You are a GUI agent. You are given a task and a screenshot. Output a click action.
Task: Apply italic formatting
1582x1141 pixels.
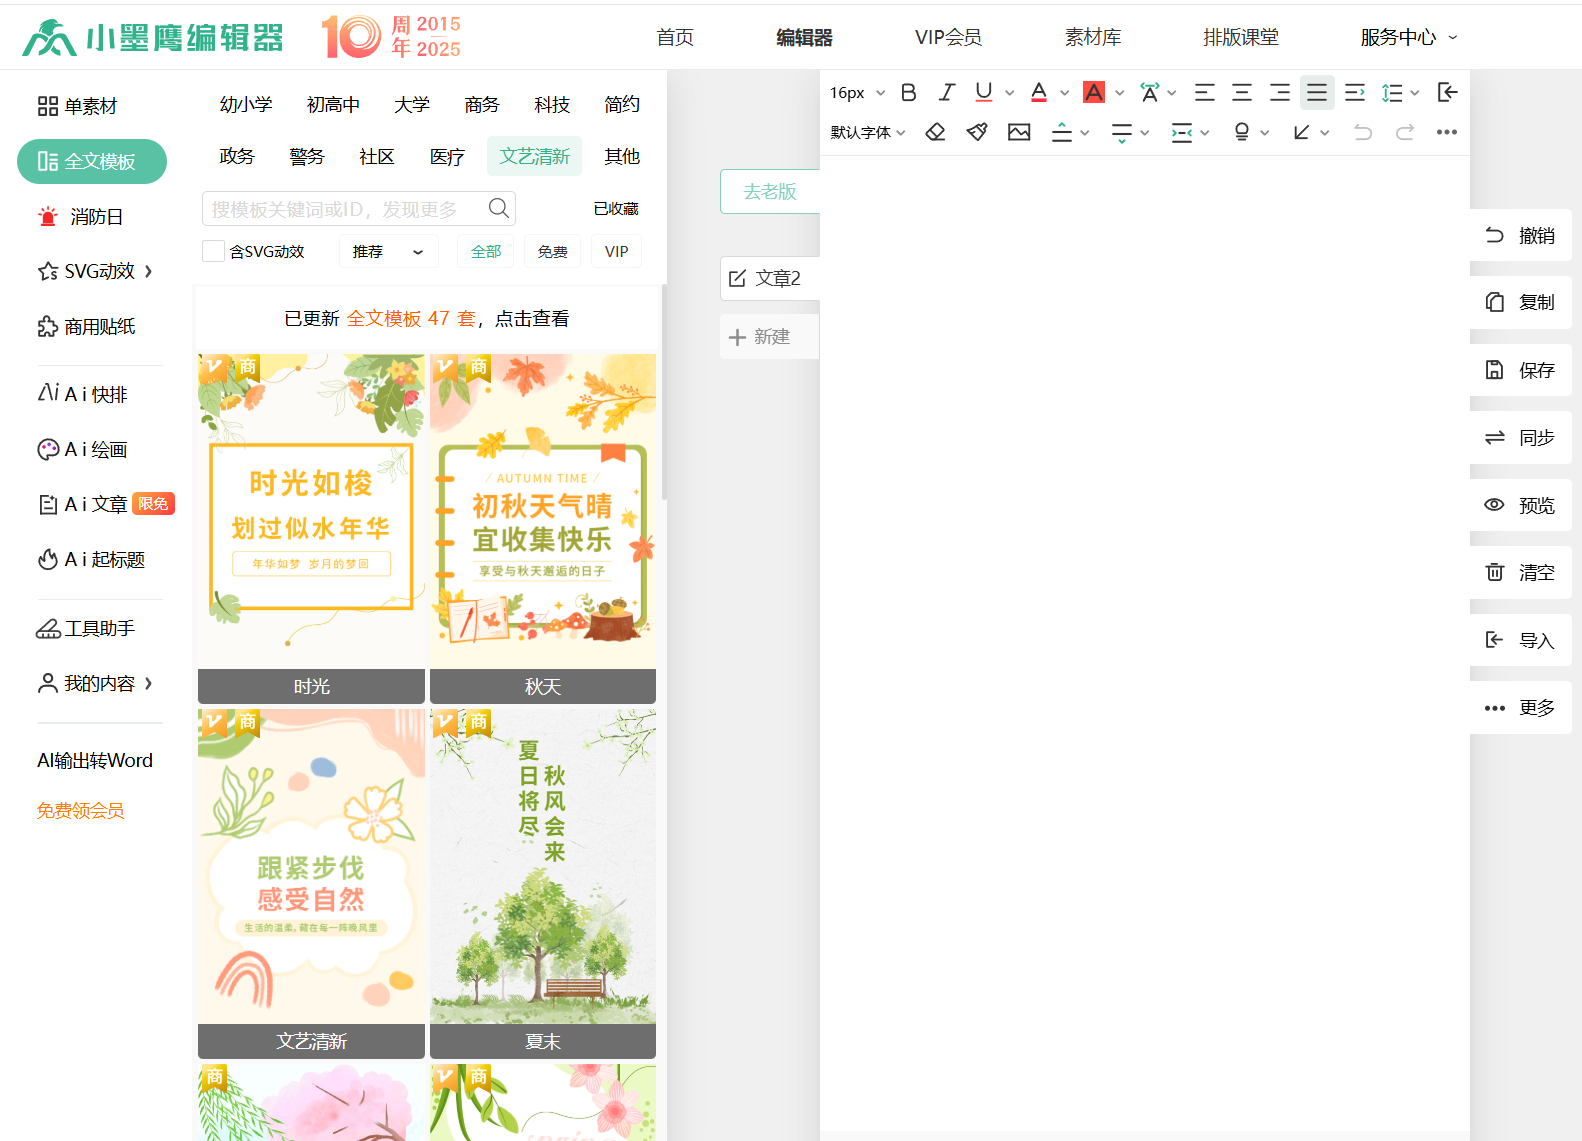(x=946, y=93)
